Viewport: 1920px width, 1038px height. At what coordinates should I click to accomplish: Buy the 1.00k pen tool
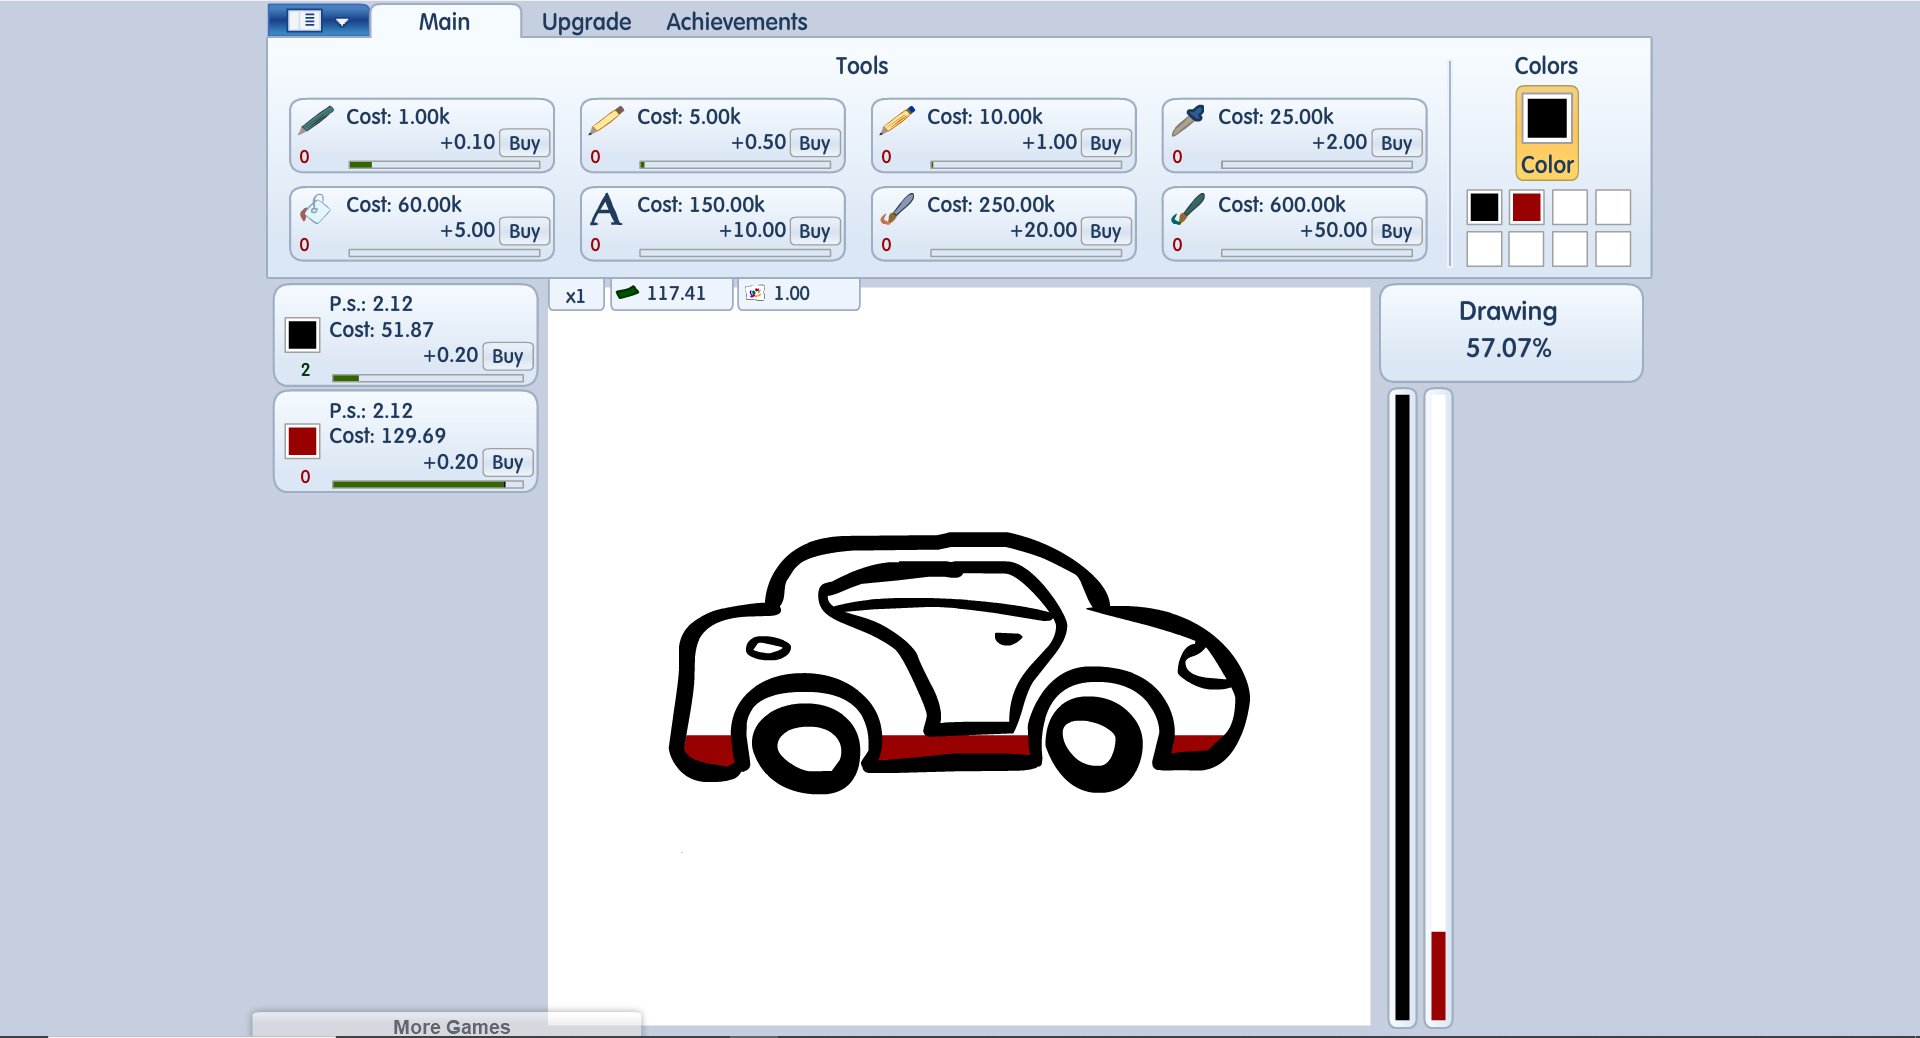tap(524, 143)
